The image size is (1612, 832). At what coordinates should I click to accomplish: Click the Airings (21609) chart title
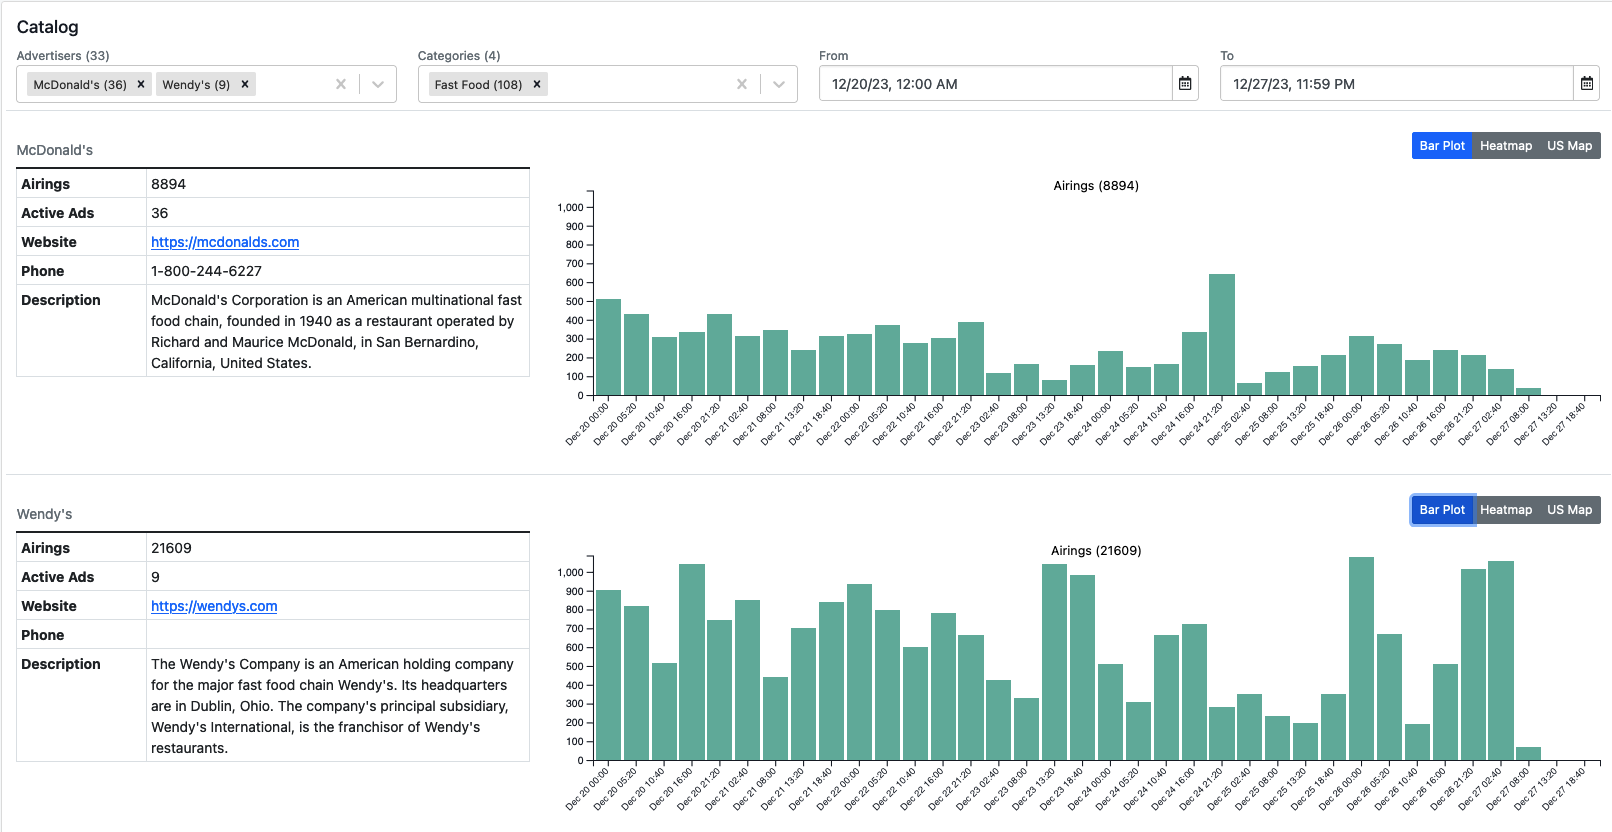pos(1096,551)
